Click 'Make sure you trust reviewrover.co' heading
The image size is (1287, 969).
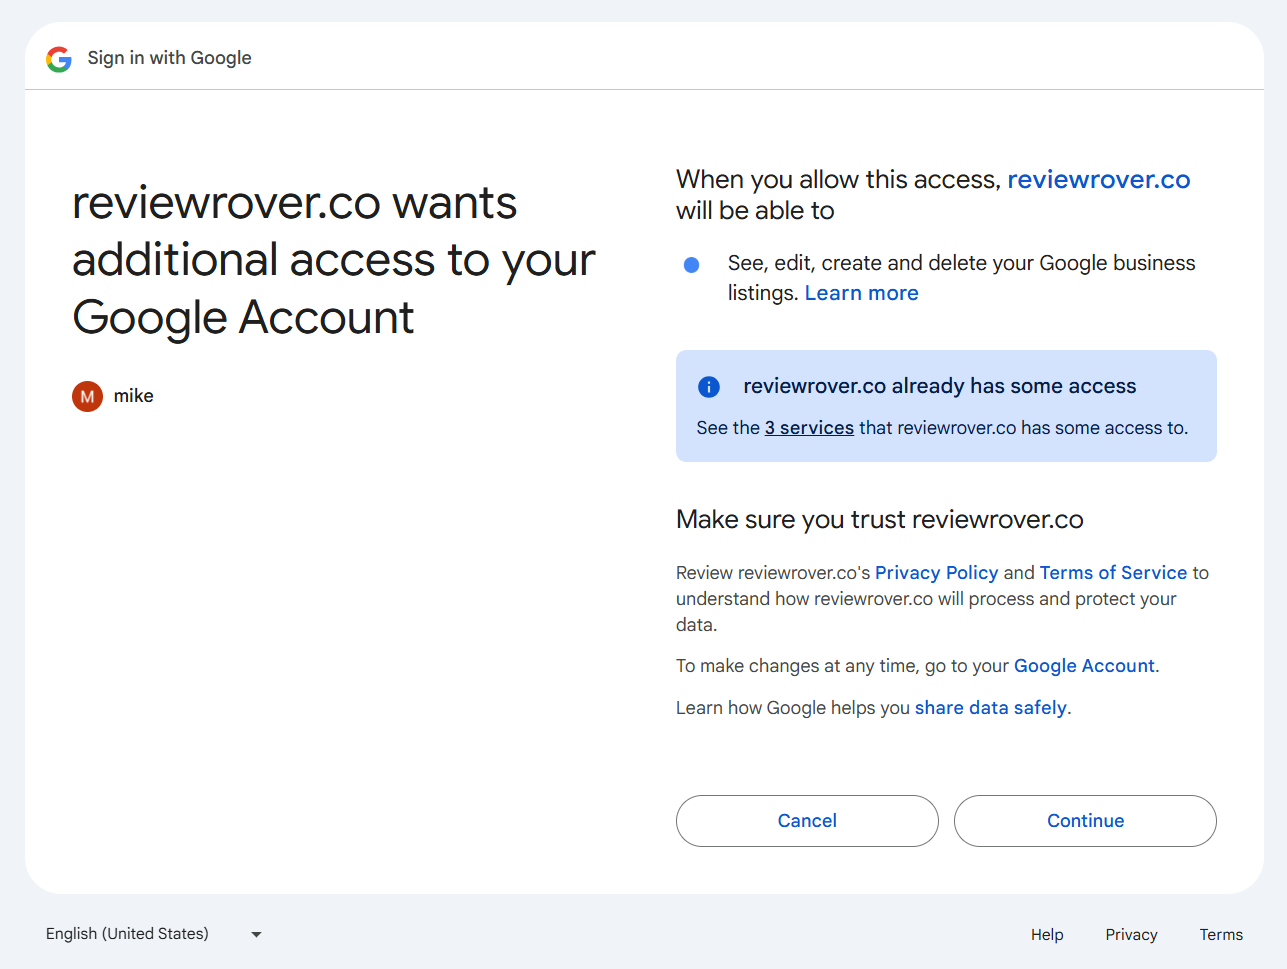click(879, 520)
